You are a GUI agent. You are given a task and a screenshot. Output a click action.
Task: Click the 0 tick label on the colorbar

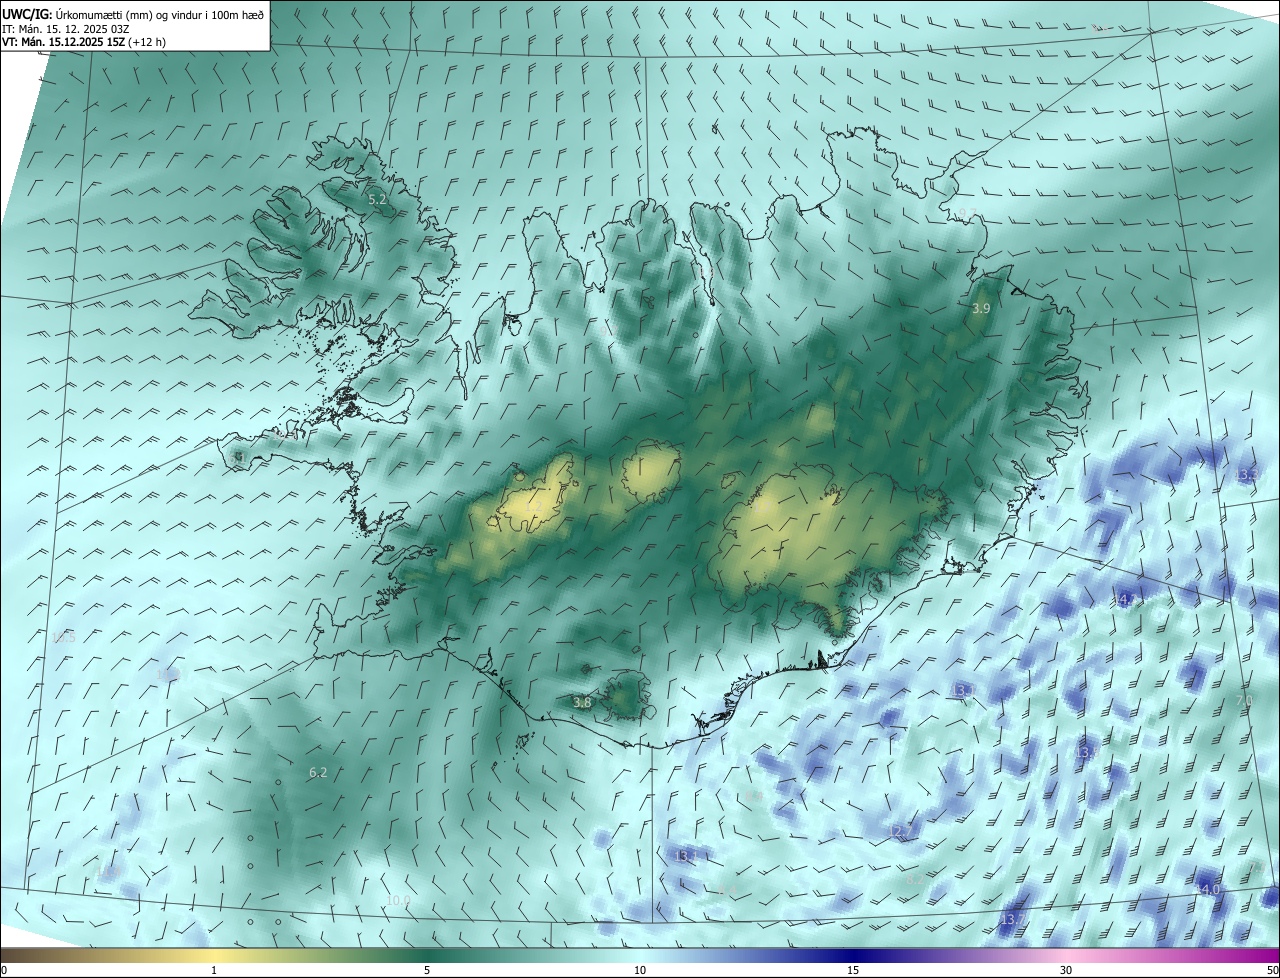click(x=4, y=970)
